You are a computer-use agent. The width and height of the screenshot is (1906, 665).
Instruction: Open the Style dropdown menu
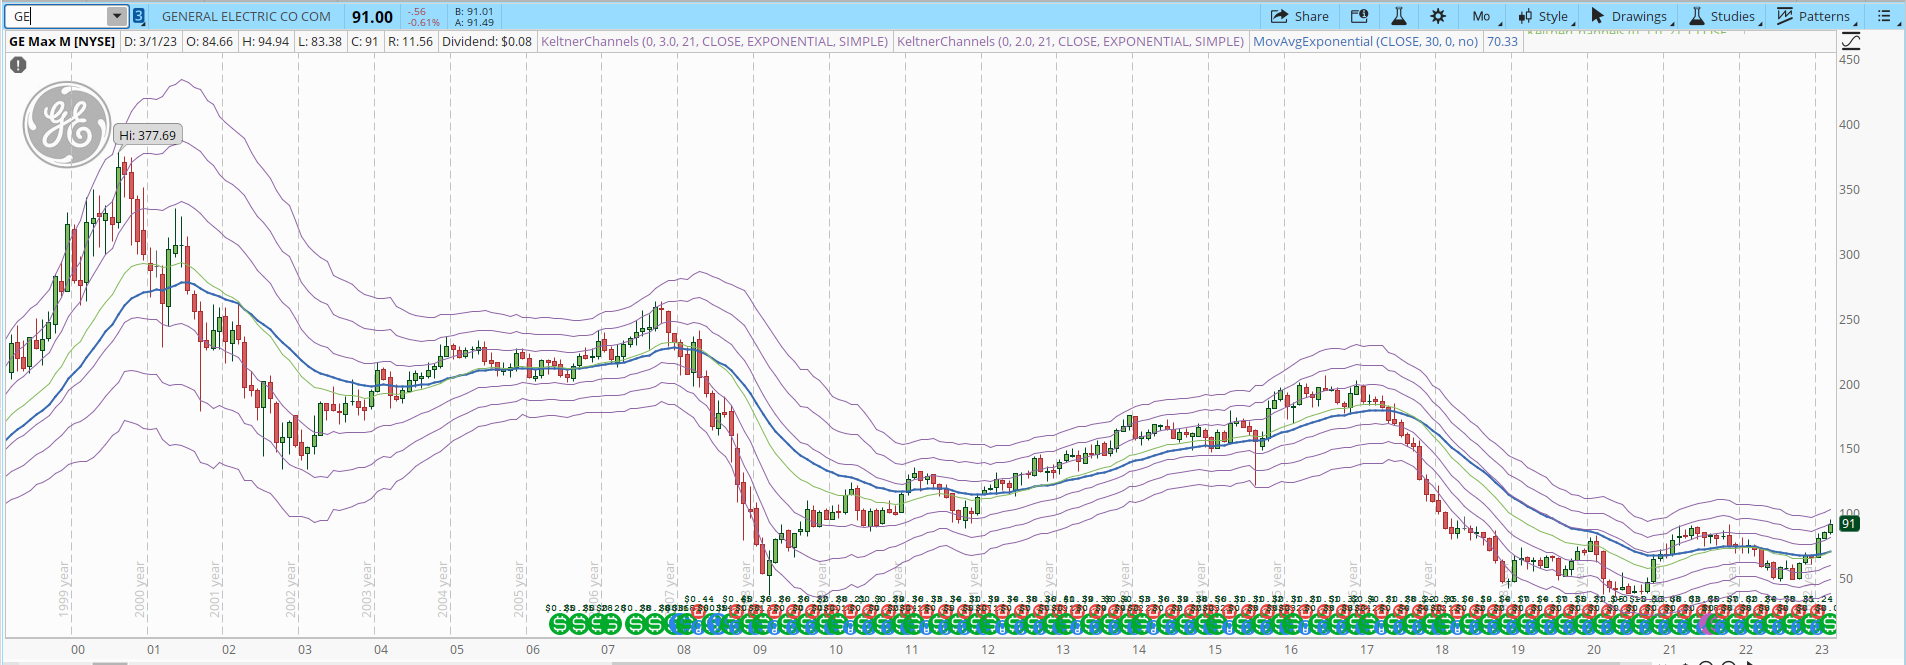point(1545,16)
